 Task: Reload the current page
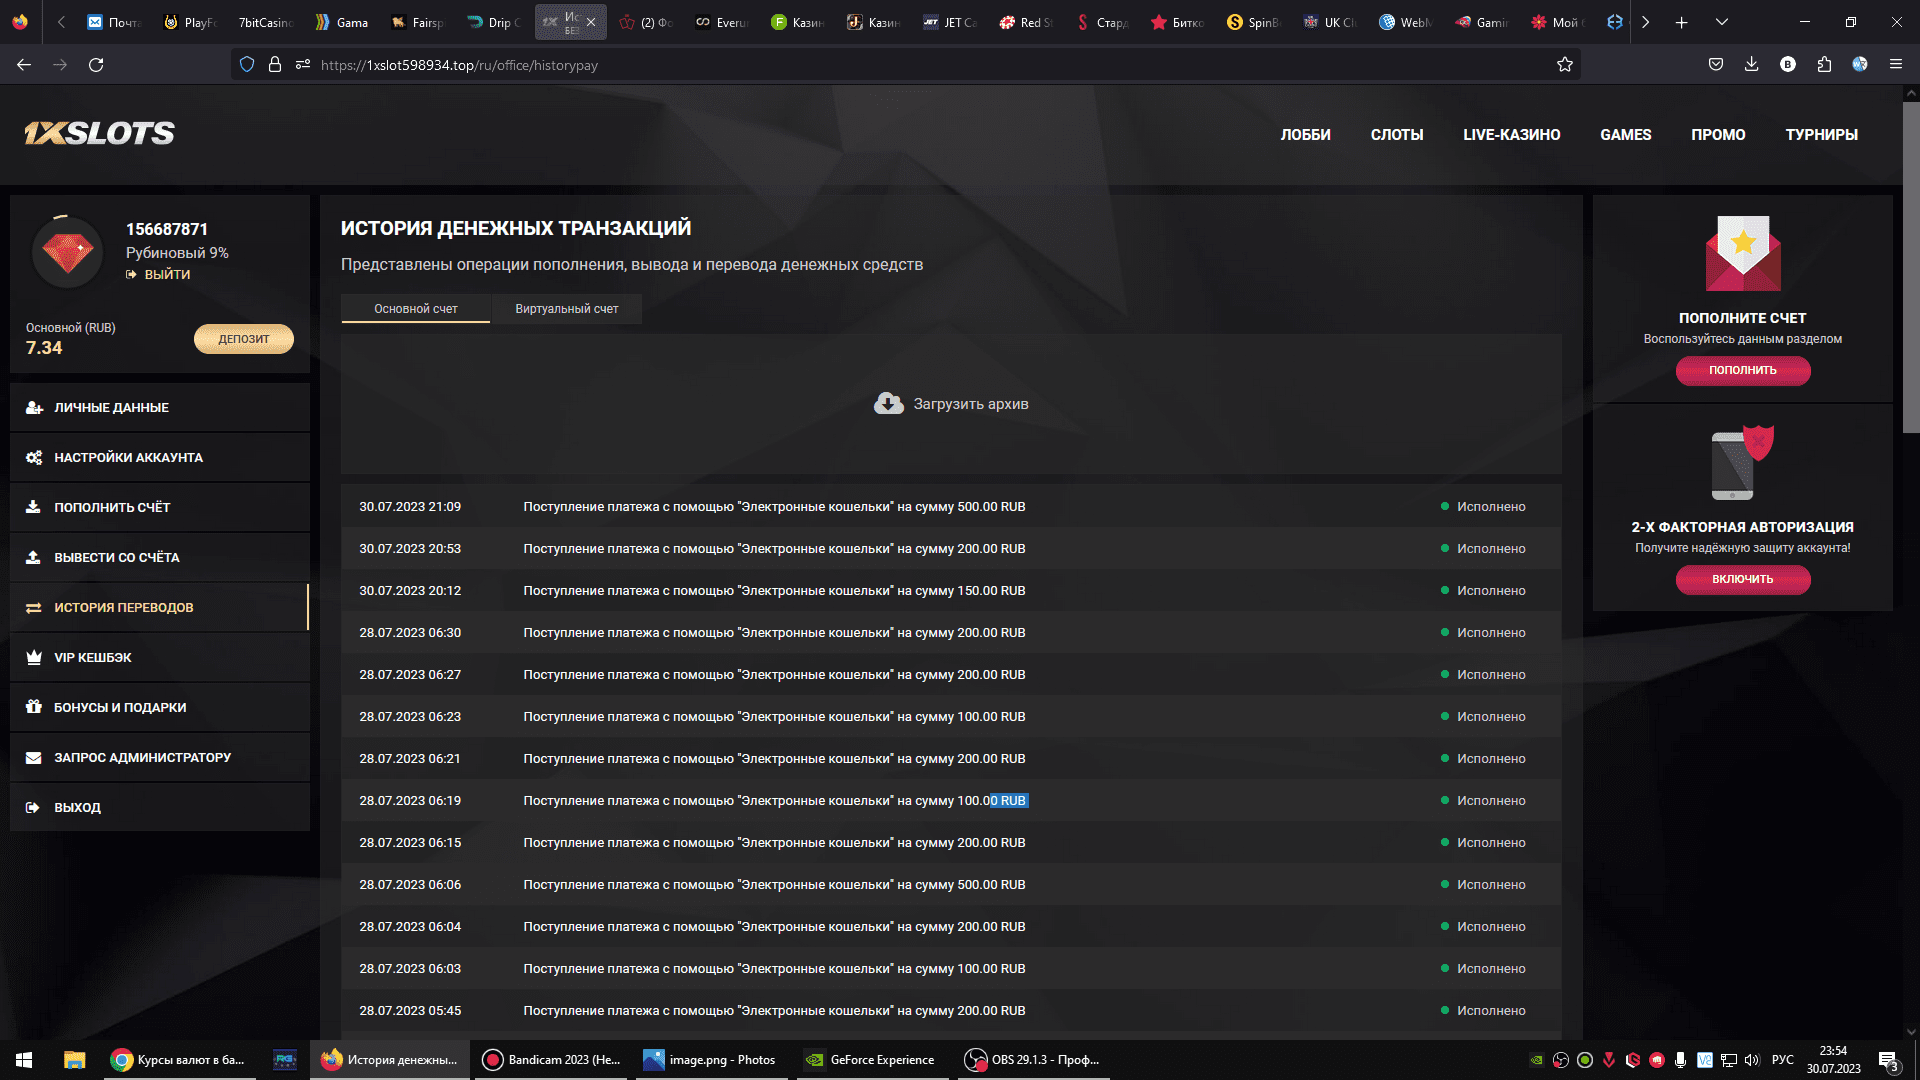96,65
